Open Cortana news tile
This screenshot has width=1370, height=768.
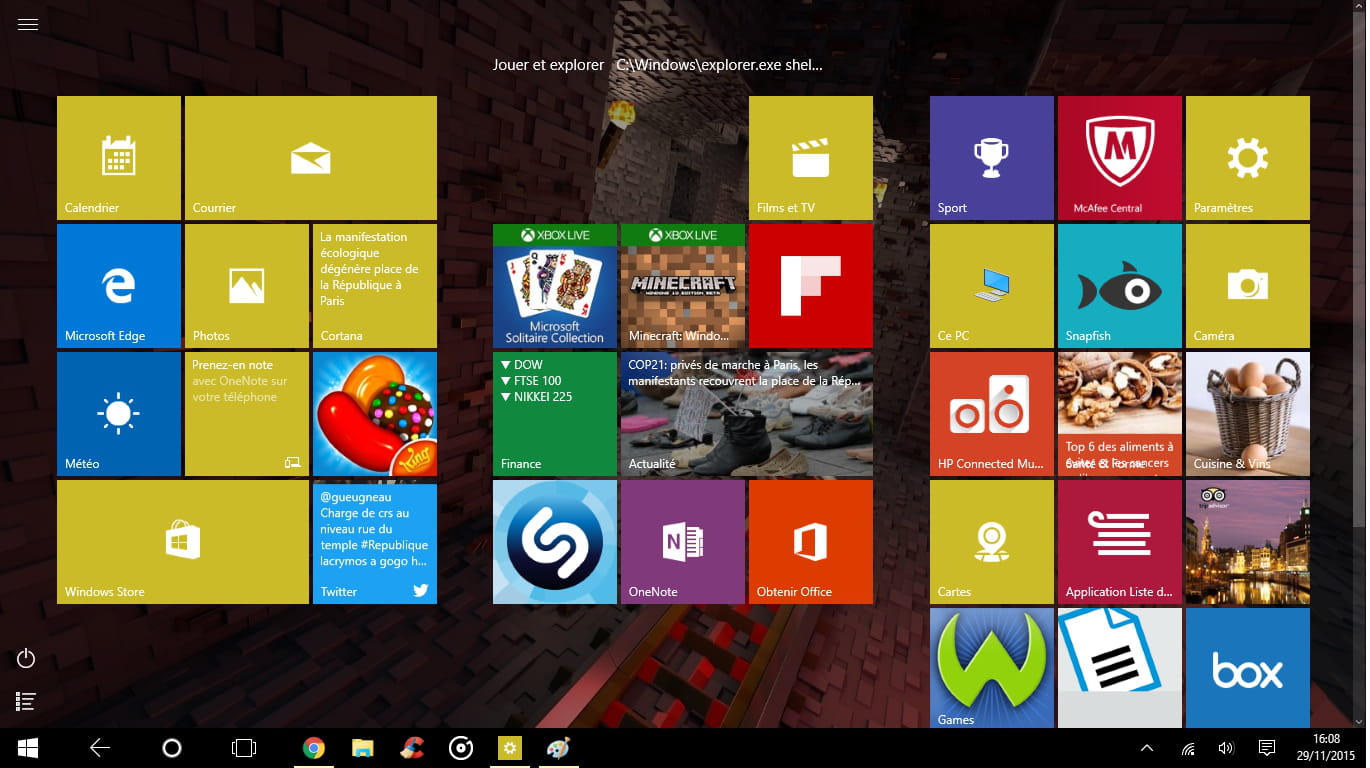[x=375, y=286]
